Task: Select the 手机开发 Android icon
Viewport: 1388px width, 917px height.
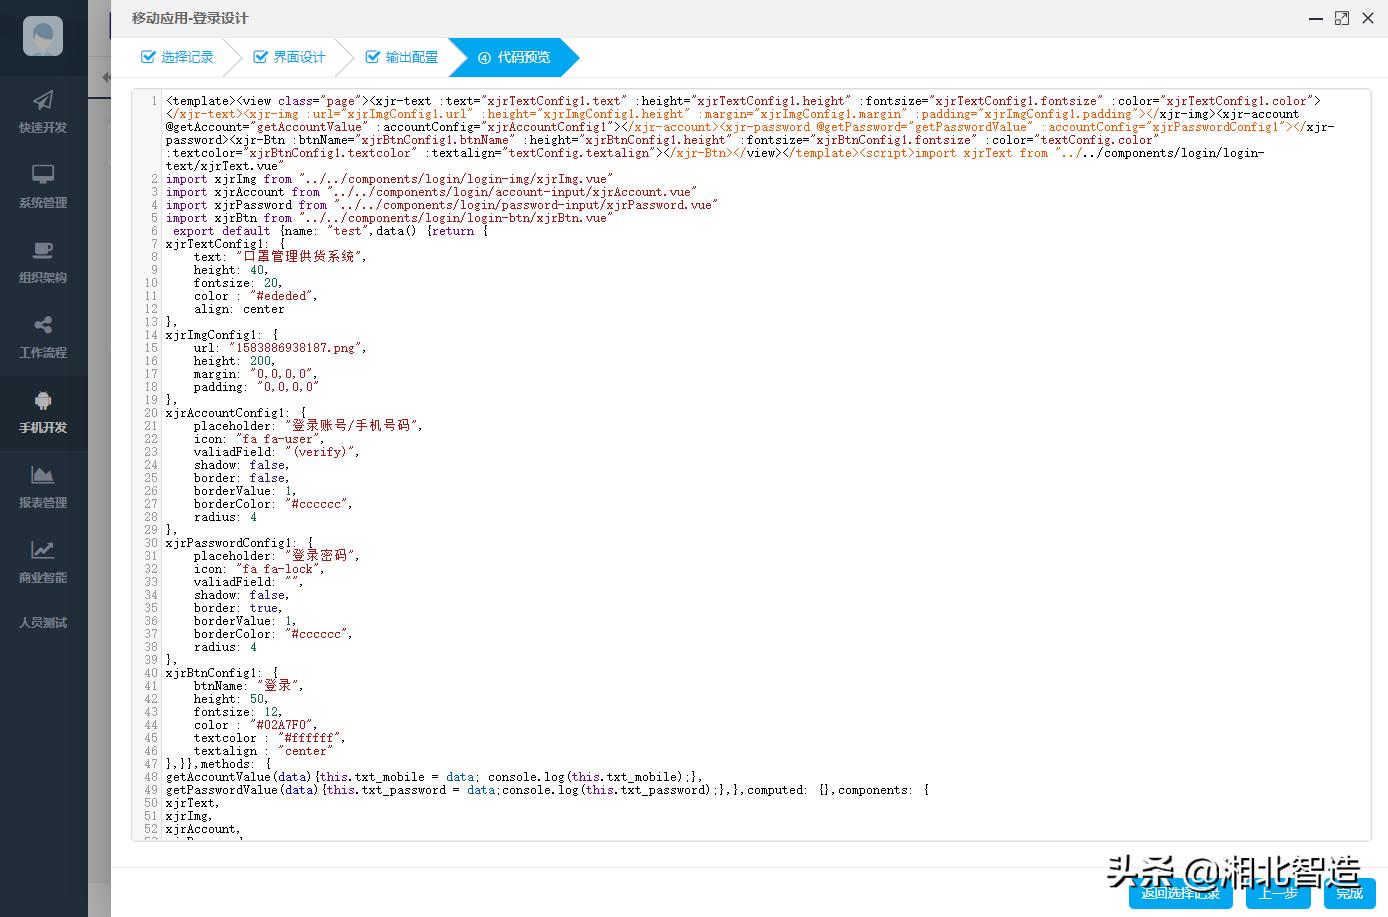Action: tap(42, 411)
